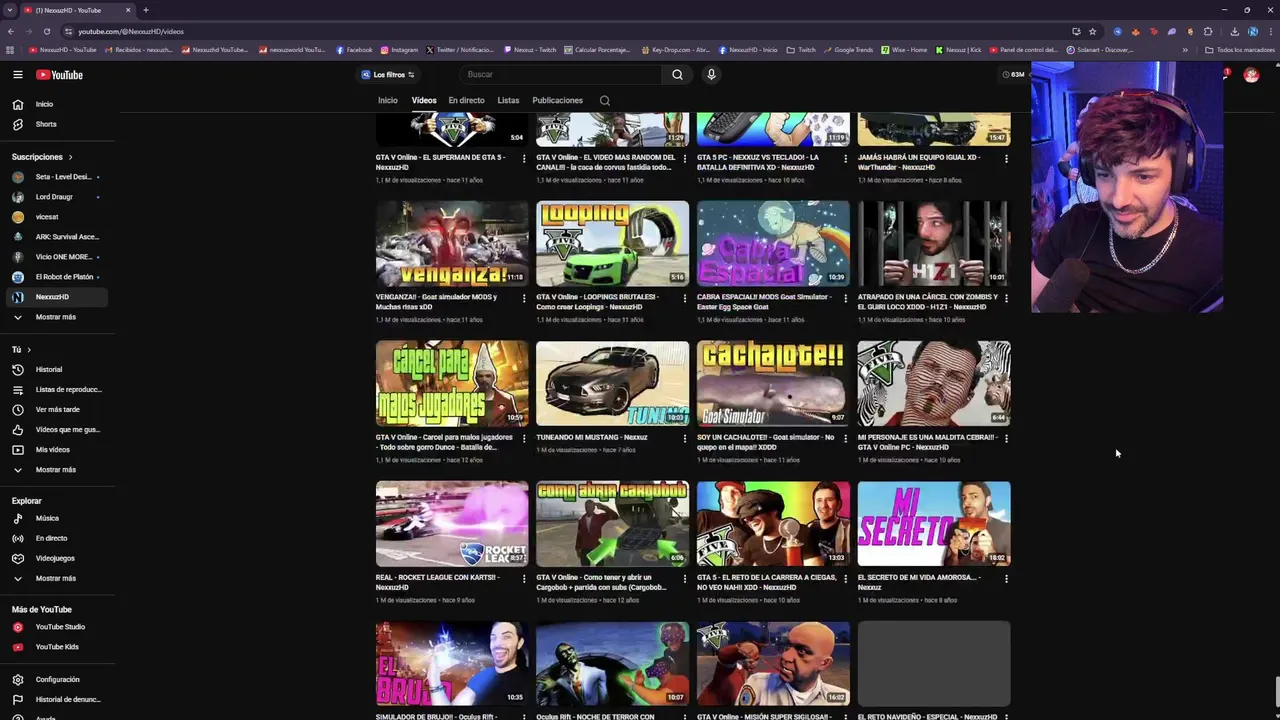Open YouTube Studio link
Image resolution: width=1280 pixels, height=720 pixels.
[x=57, y=627]
